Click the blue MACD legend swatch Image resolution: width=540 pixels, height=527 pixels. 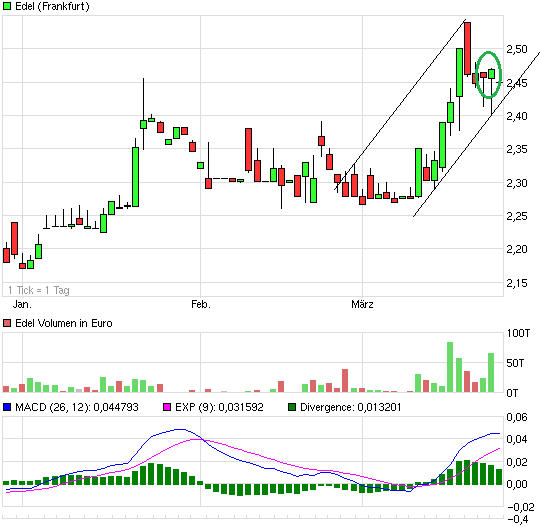7,407
